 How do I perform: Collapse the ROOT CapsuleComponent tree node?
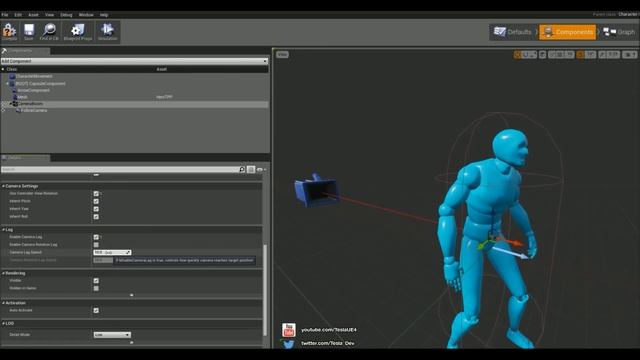point(7,84)
